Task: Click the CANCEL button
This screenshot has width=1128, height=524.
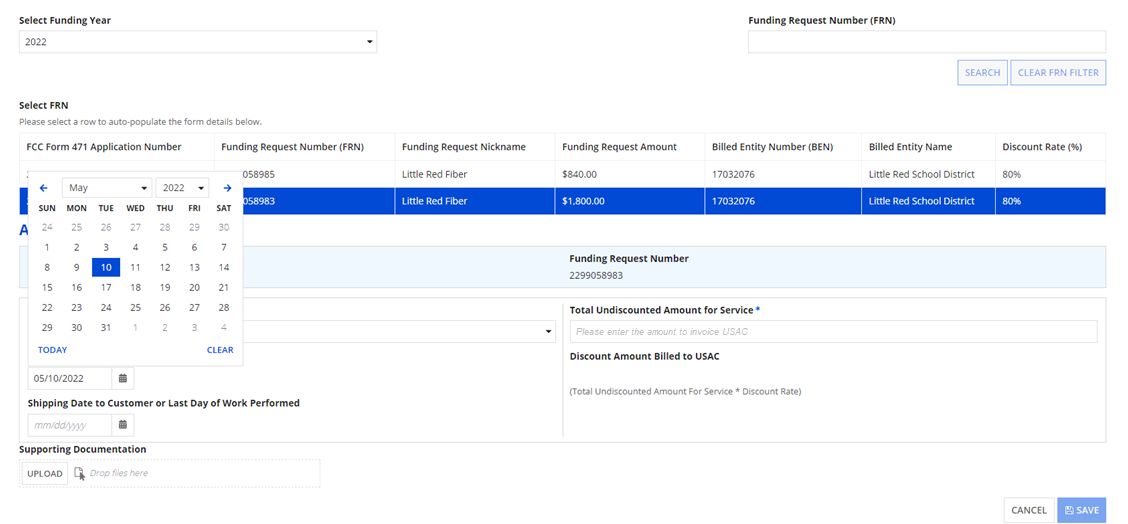Action: click(x=1028, y=510)
